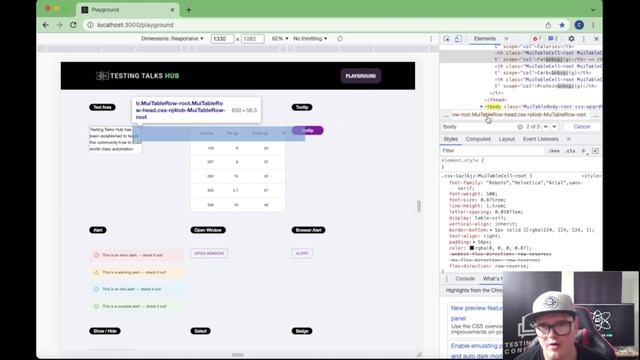The width and height of the screenshot is (640, 360).
Task: Click the viewport height field
Action: pyautogui.click(x=253, y=38)
